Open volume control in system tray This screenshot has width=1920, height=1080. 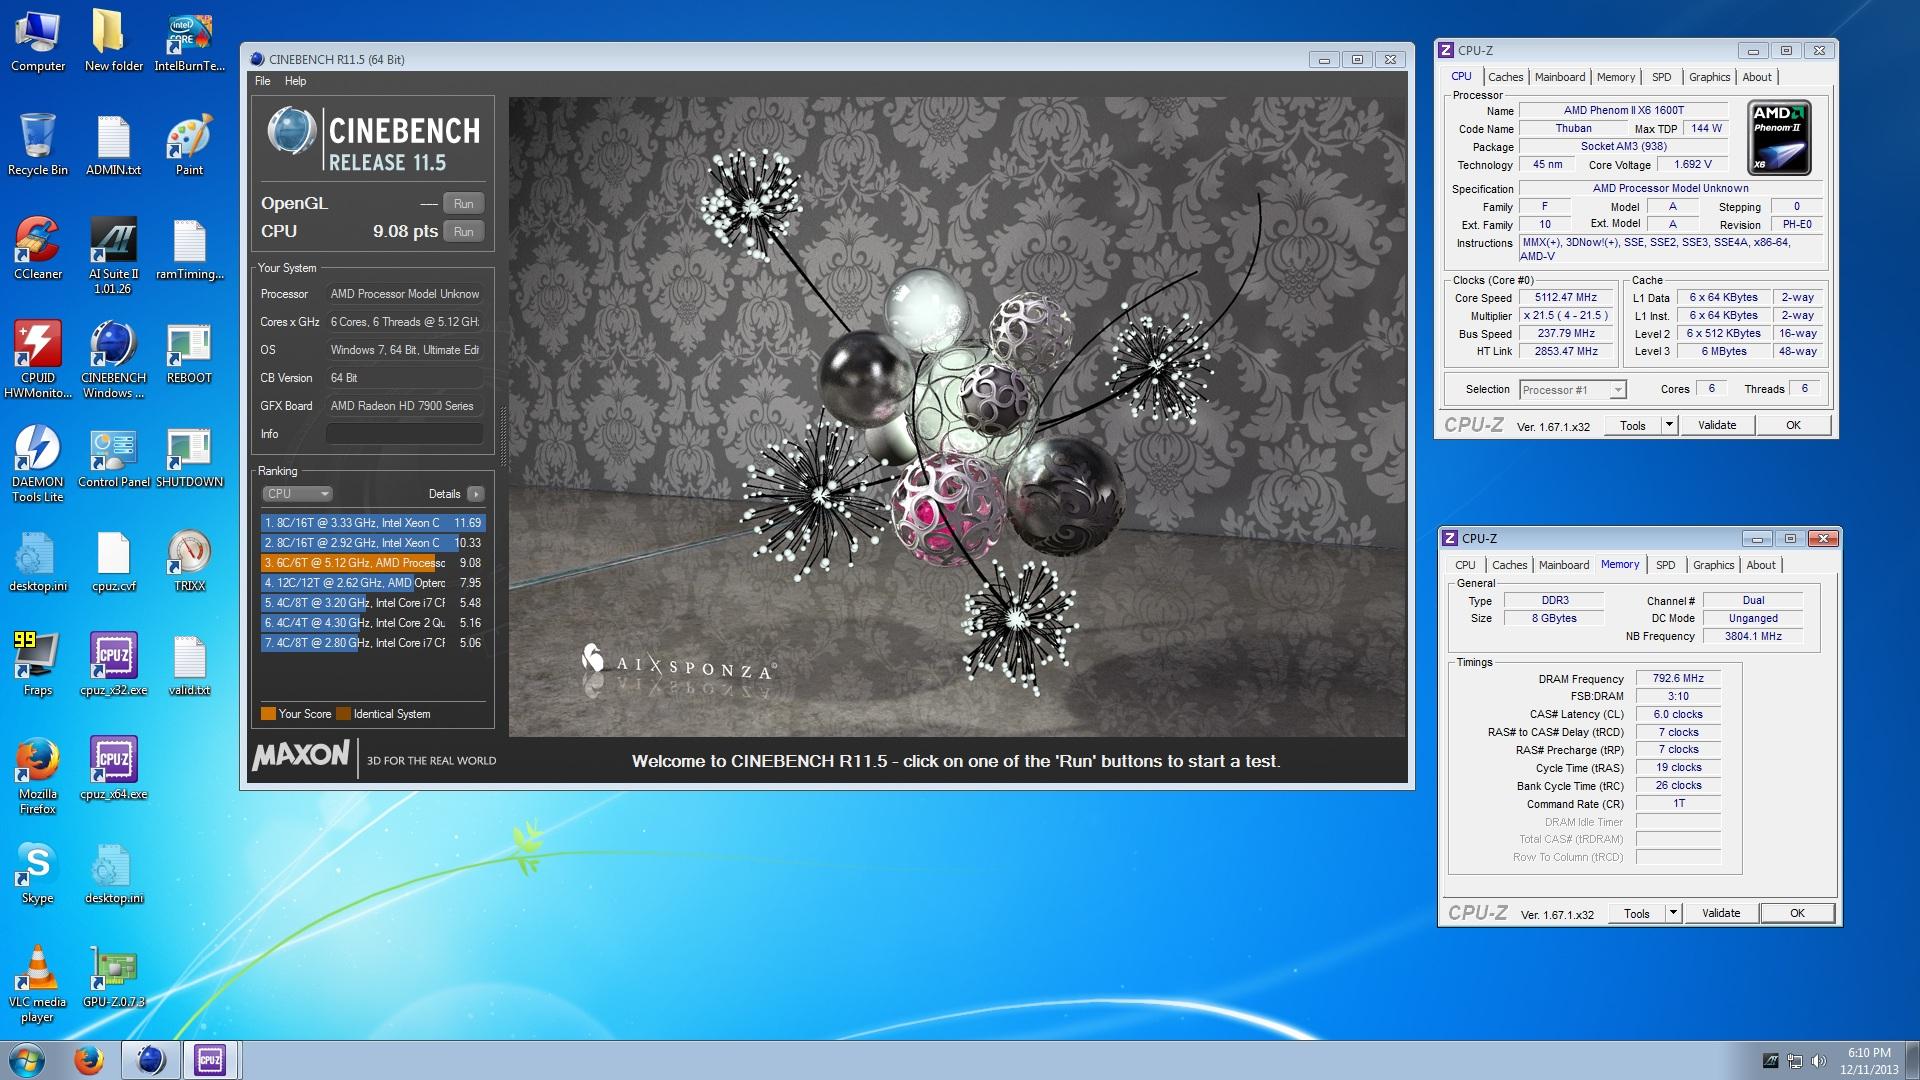click(1819, 1060)
